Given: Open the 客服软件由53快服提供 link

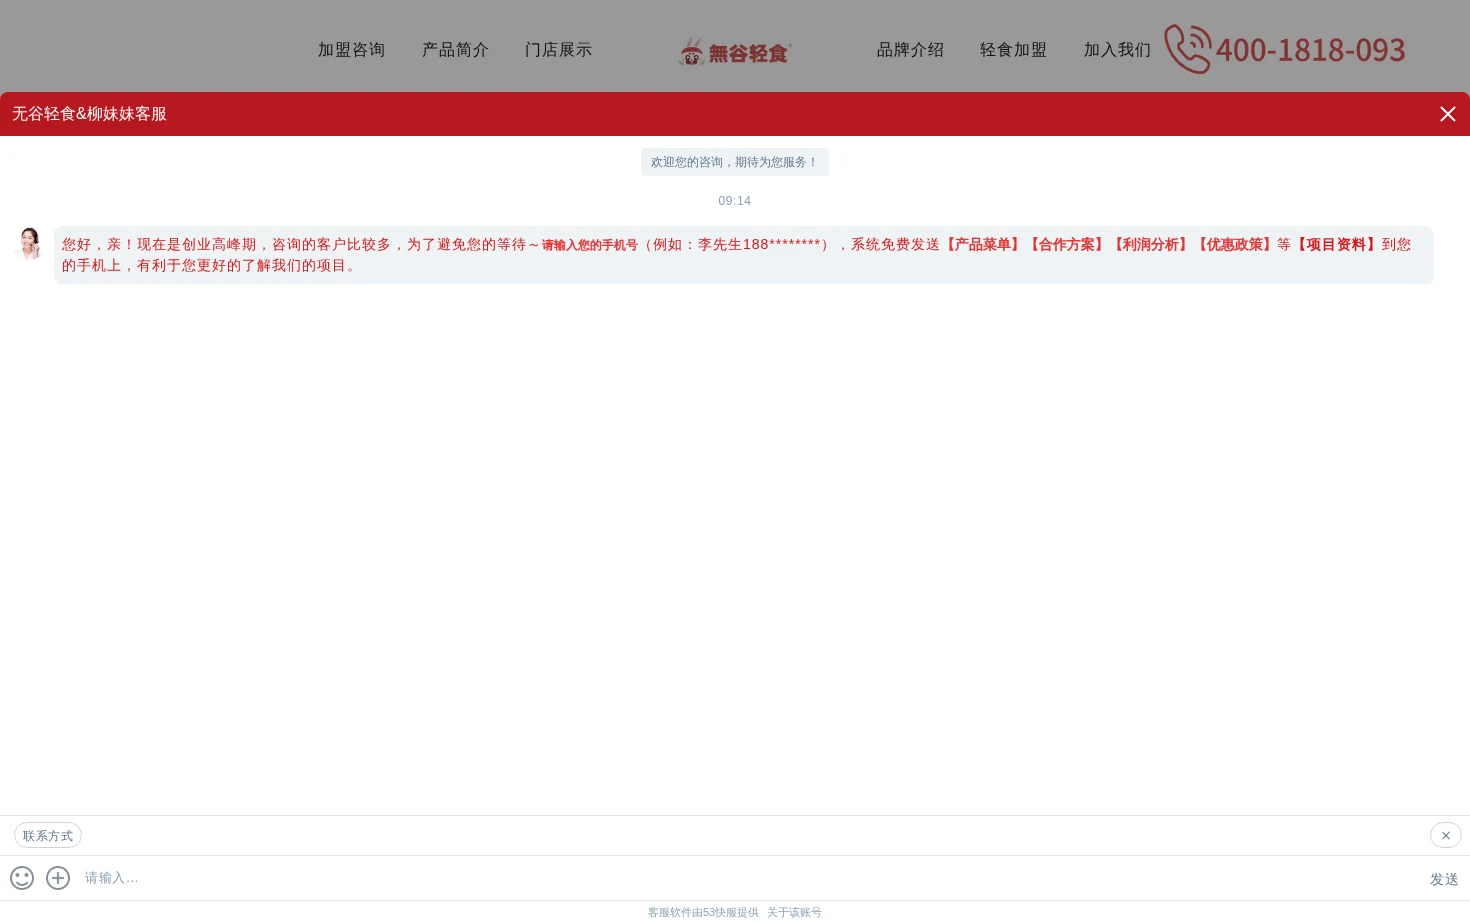Looking at the screenshot, I should 703,912.
